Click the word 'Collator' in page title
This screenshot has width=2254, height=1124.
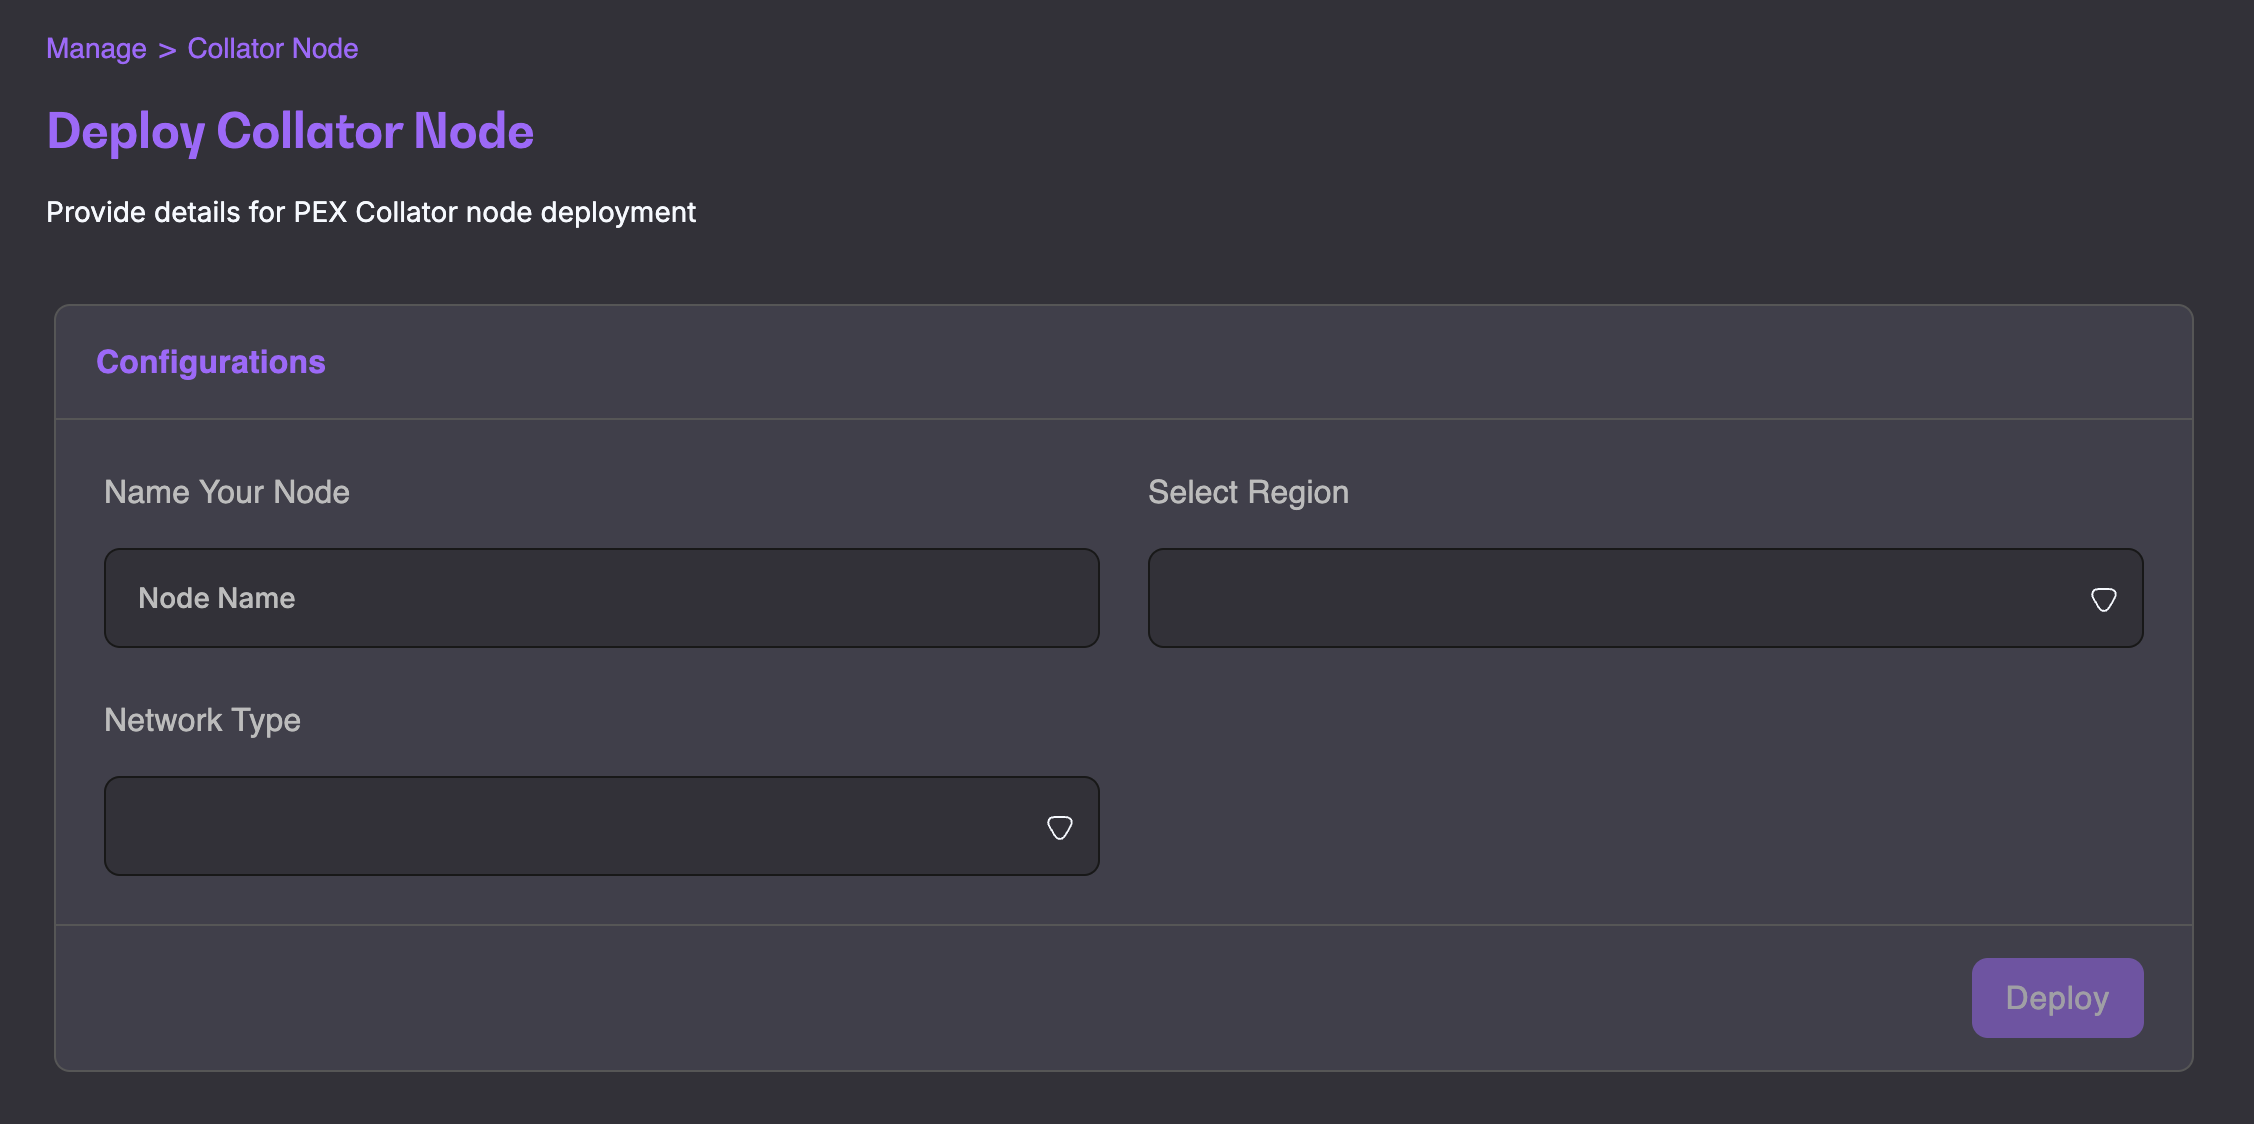[310, 131]
